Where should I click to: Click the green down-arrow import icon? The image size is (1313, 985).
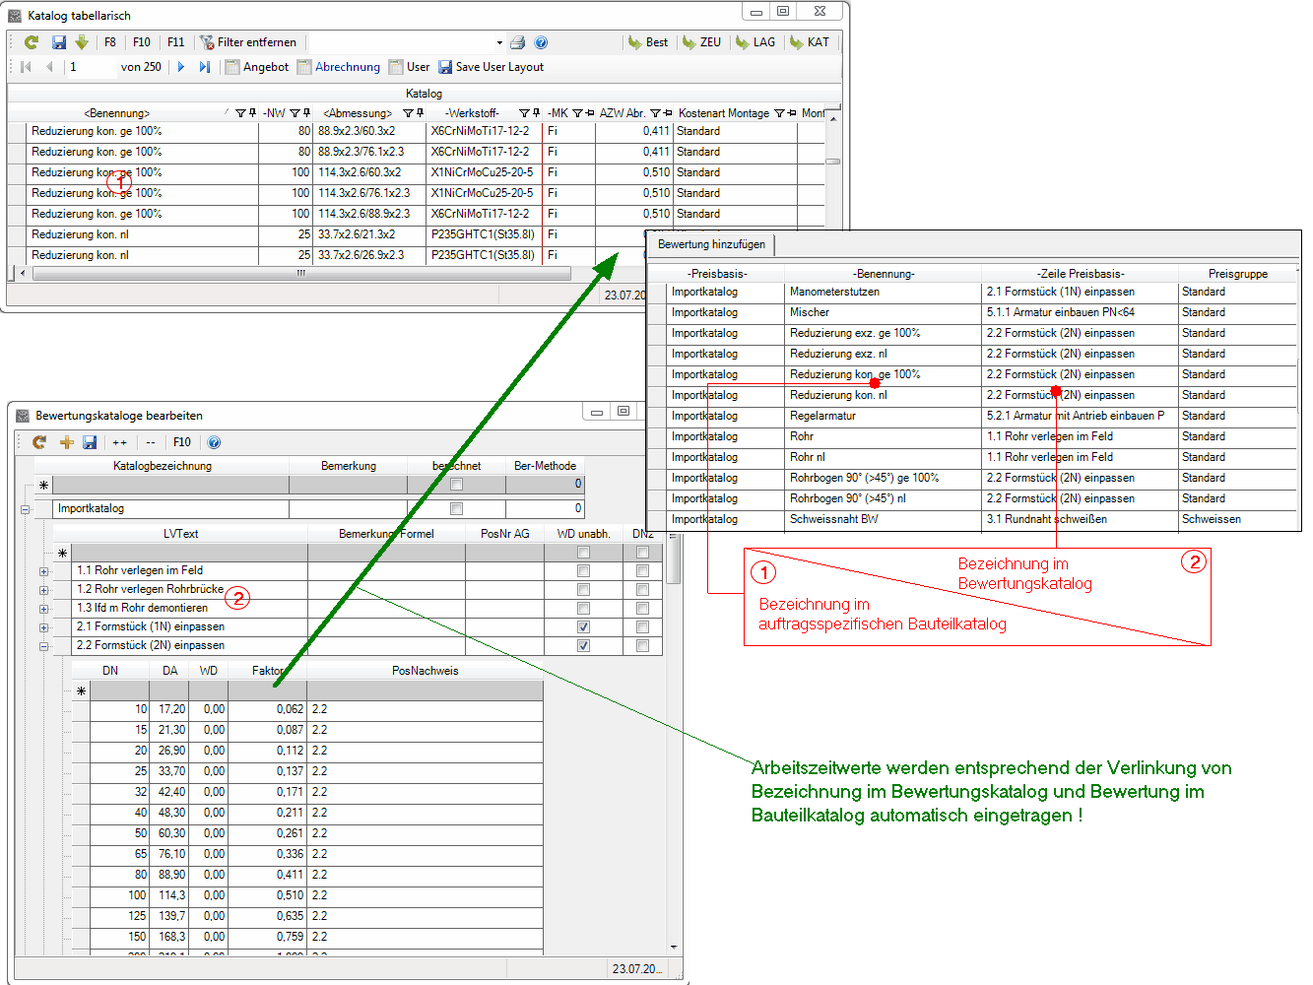click(82, 42)
